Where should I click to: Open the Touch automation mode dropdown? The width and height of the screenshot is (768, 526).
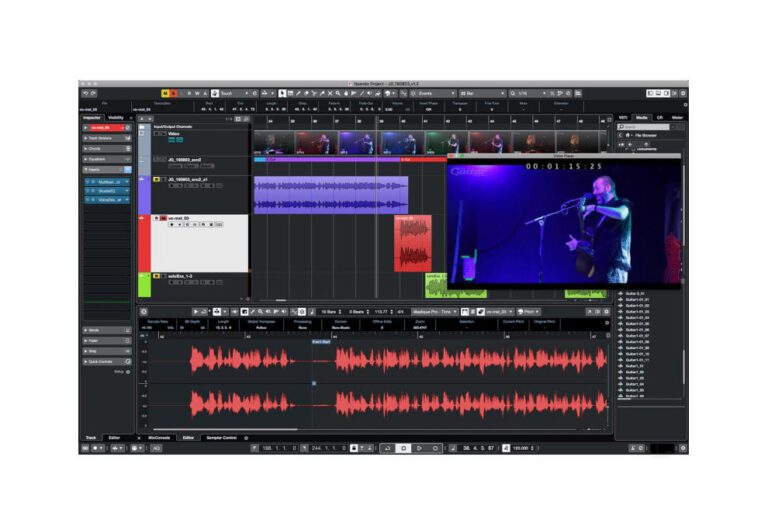tap(234, 93)
